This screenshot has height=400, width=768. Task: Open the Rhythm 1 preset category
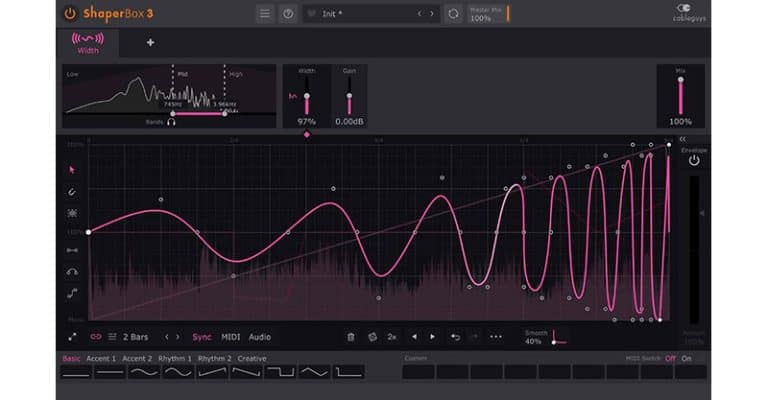click(175, 358)
